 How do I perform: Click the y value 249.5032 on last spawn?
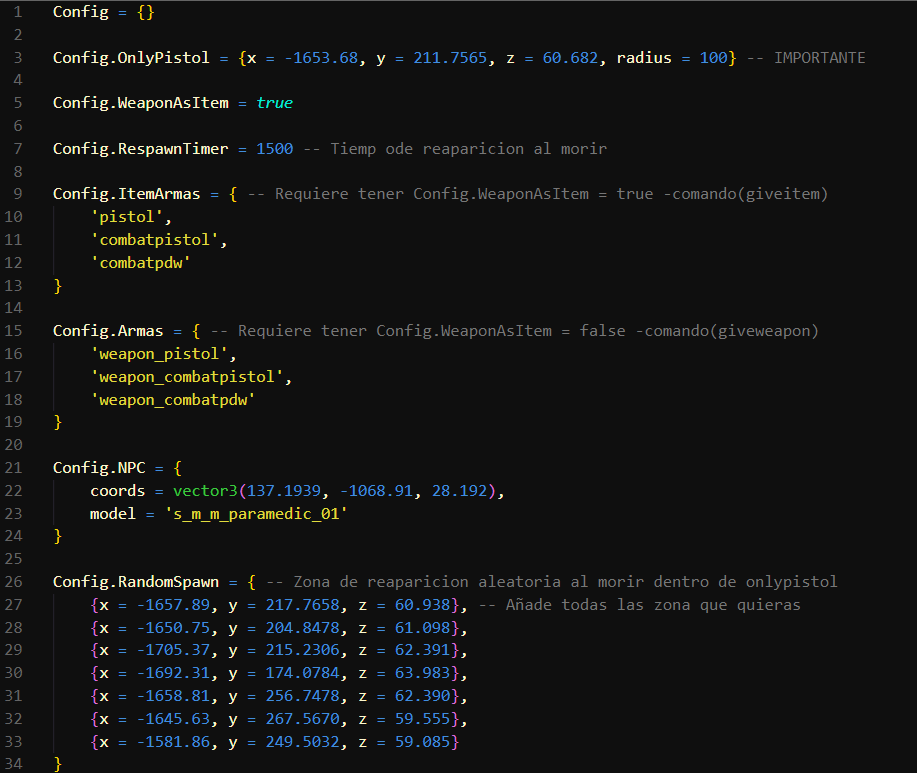point(302,742)
